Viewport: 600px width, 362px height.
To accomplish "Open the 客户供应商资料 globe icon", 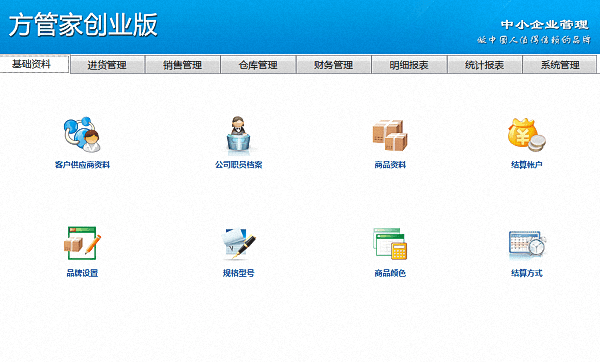I will (x=82, y=135).
